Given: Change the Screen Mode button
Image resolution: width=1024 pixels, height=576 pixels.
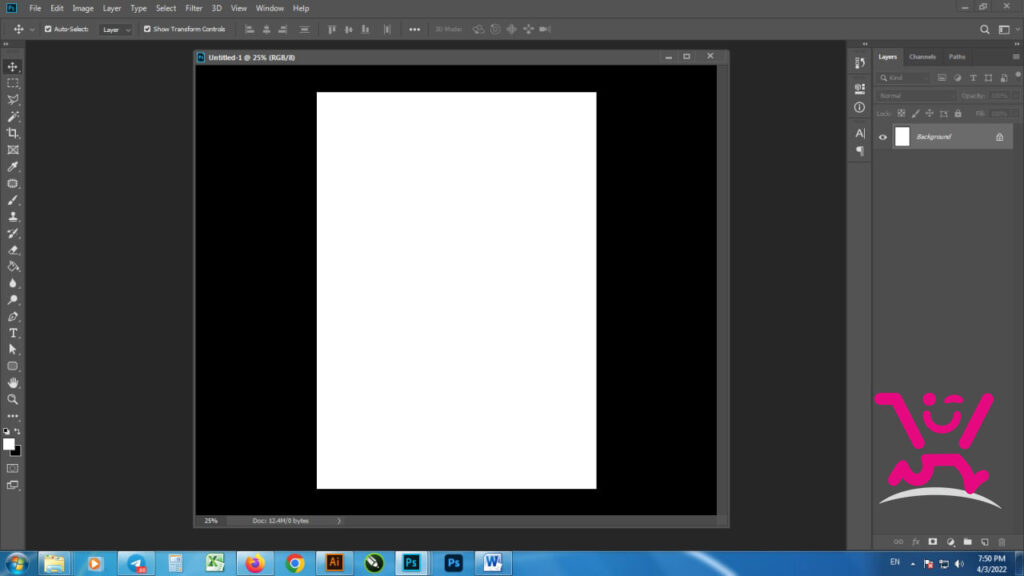Looking at the screenshot, I should coord(12,485).
